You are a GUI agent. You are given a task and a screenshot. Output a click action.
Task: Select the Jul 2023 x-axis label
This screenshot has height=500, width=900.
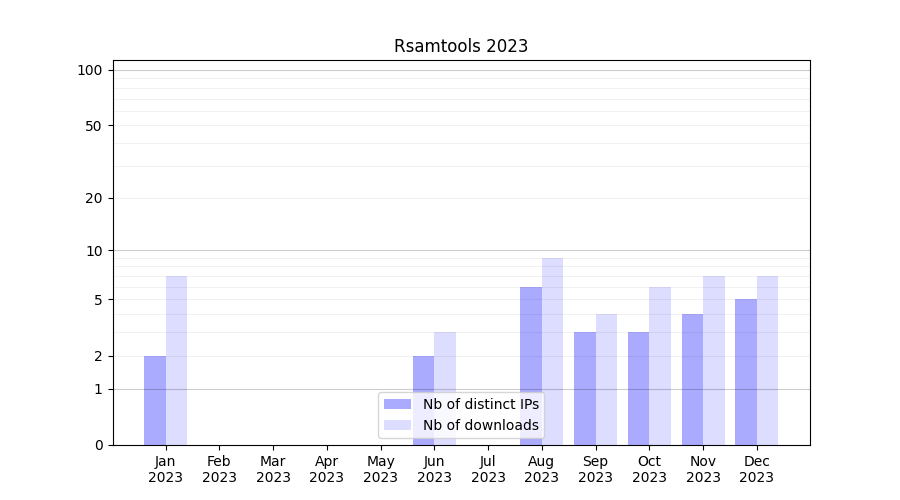tap(488, 469)
